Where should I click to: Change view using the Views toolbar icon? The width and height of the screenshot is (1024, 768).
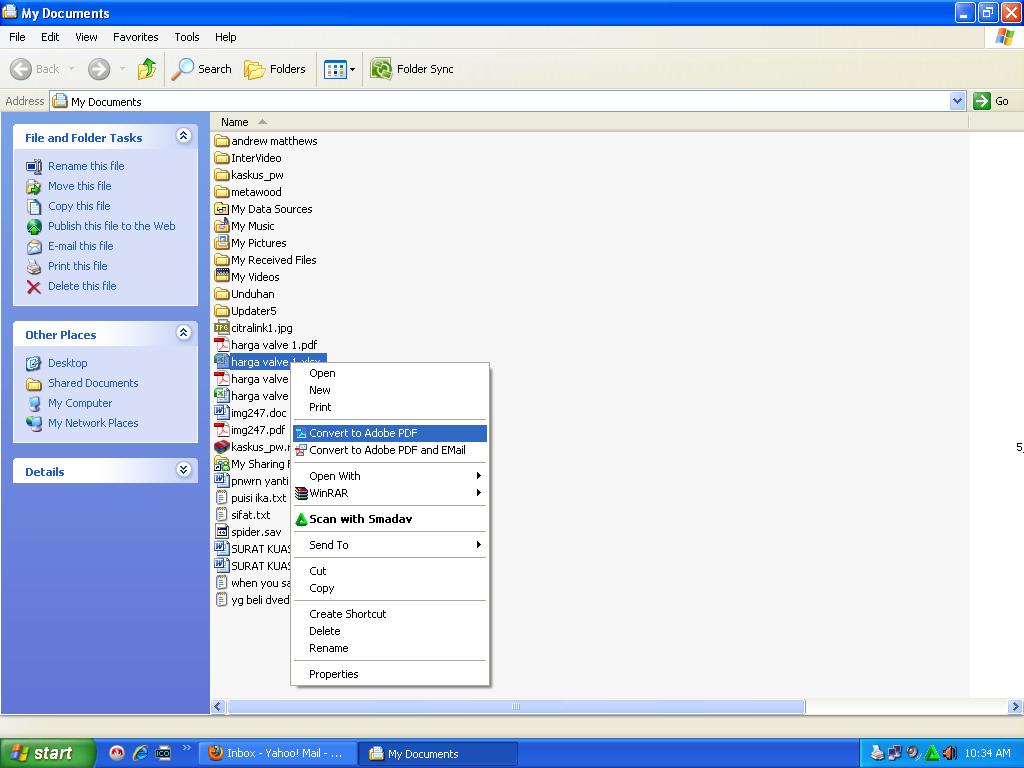pyautogui.click(x=336, y=69)
